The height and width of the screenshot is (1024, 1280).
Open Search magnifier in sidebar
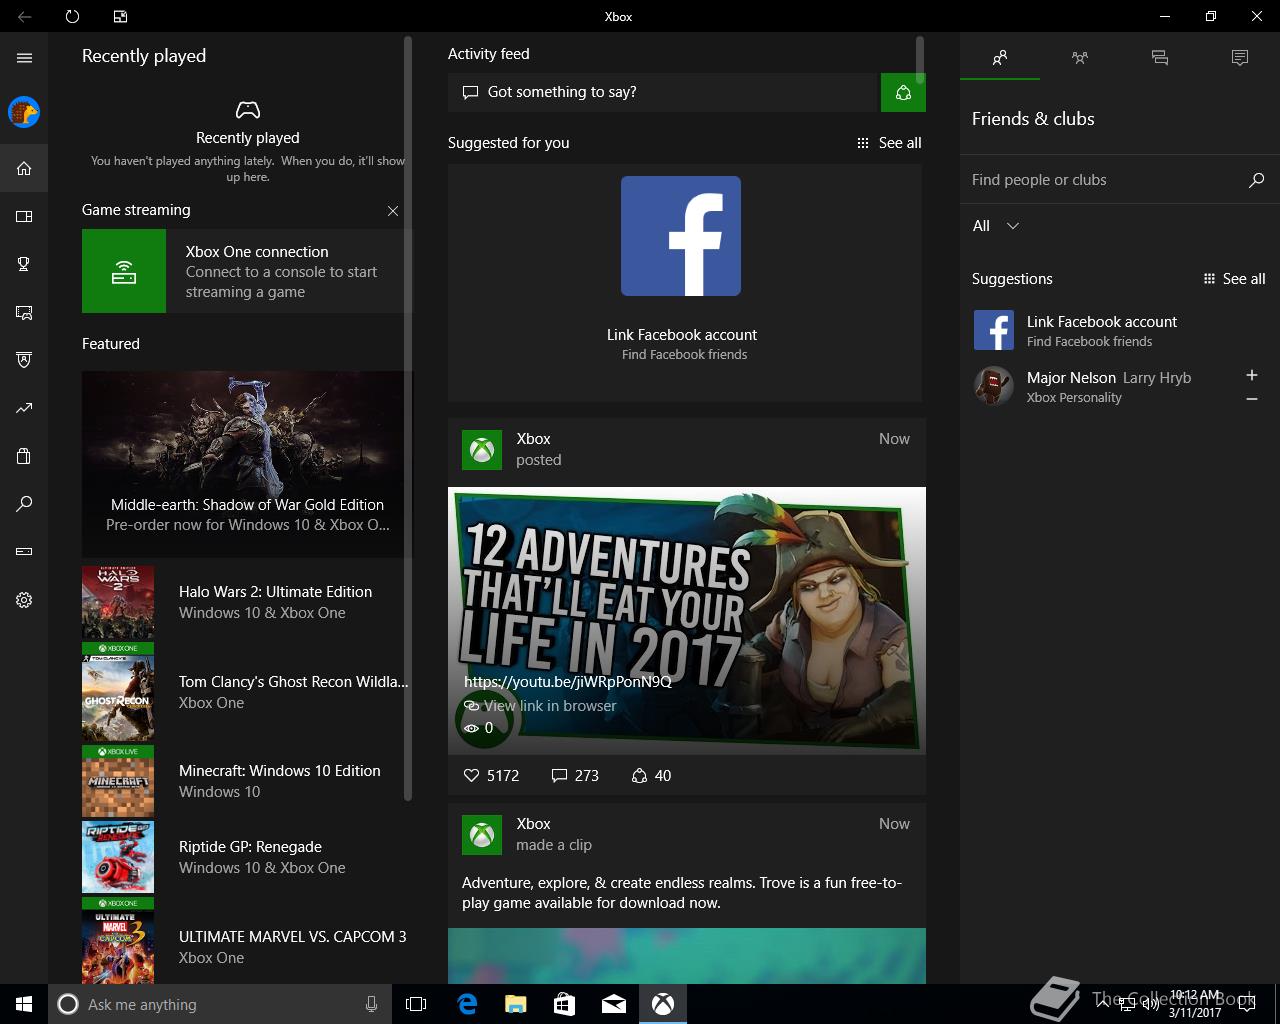coord(24,504)
